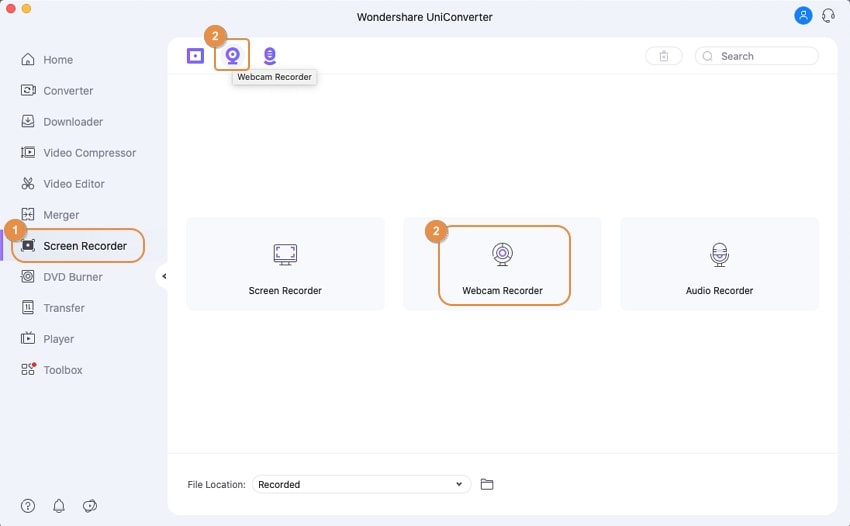Click the Search input field
The height and width of the screenshot is (526, 850).
click(757, 56)
